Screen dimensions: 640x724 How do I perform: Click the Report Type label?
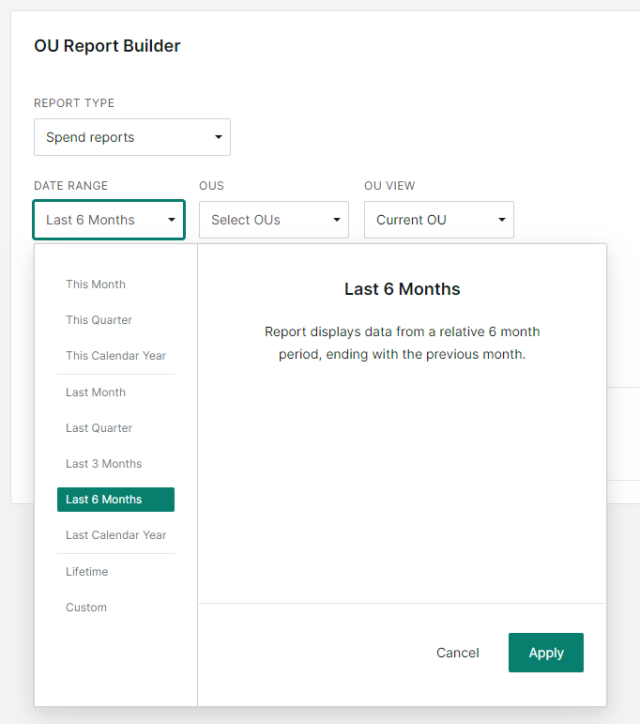point(74,103)
